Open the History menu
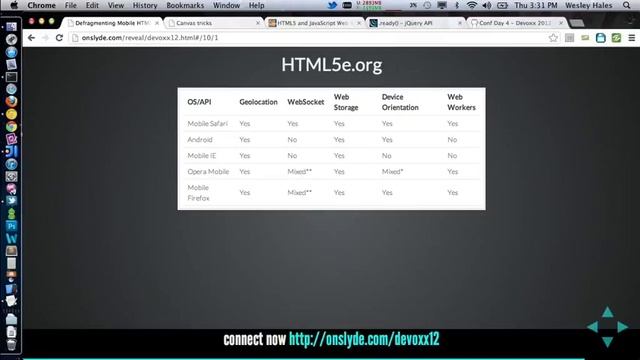The image size is (640, 360). [x=145, y=5]
